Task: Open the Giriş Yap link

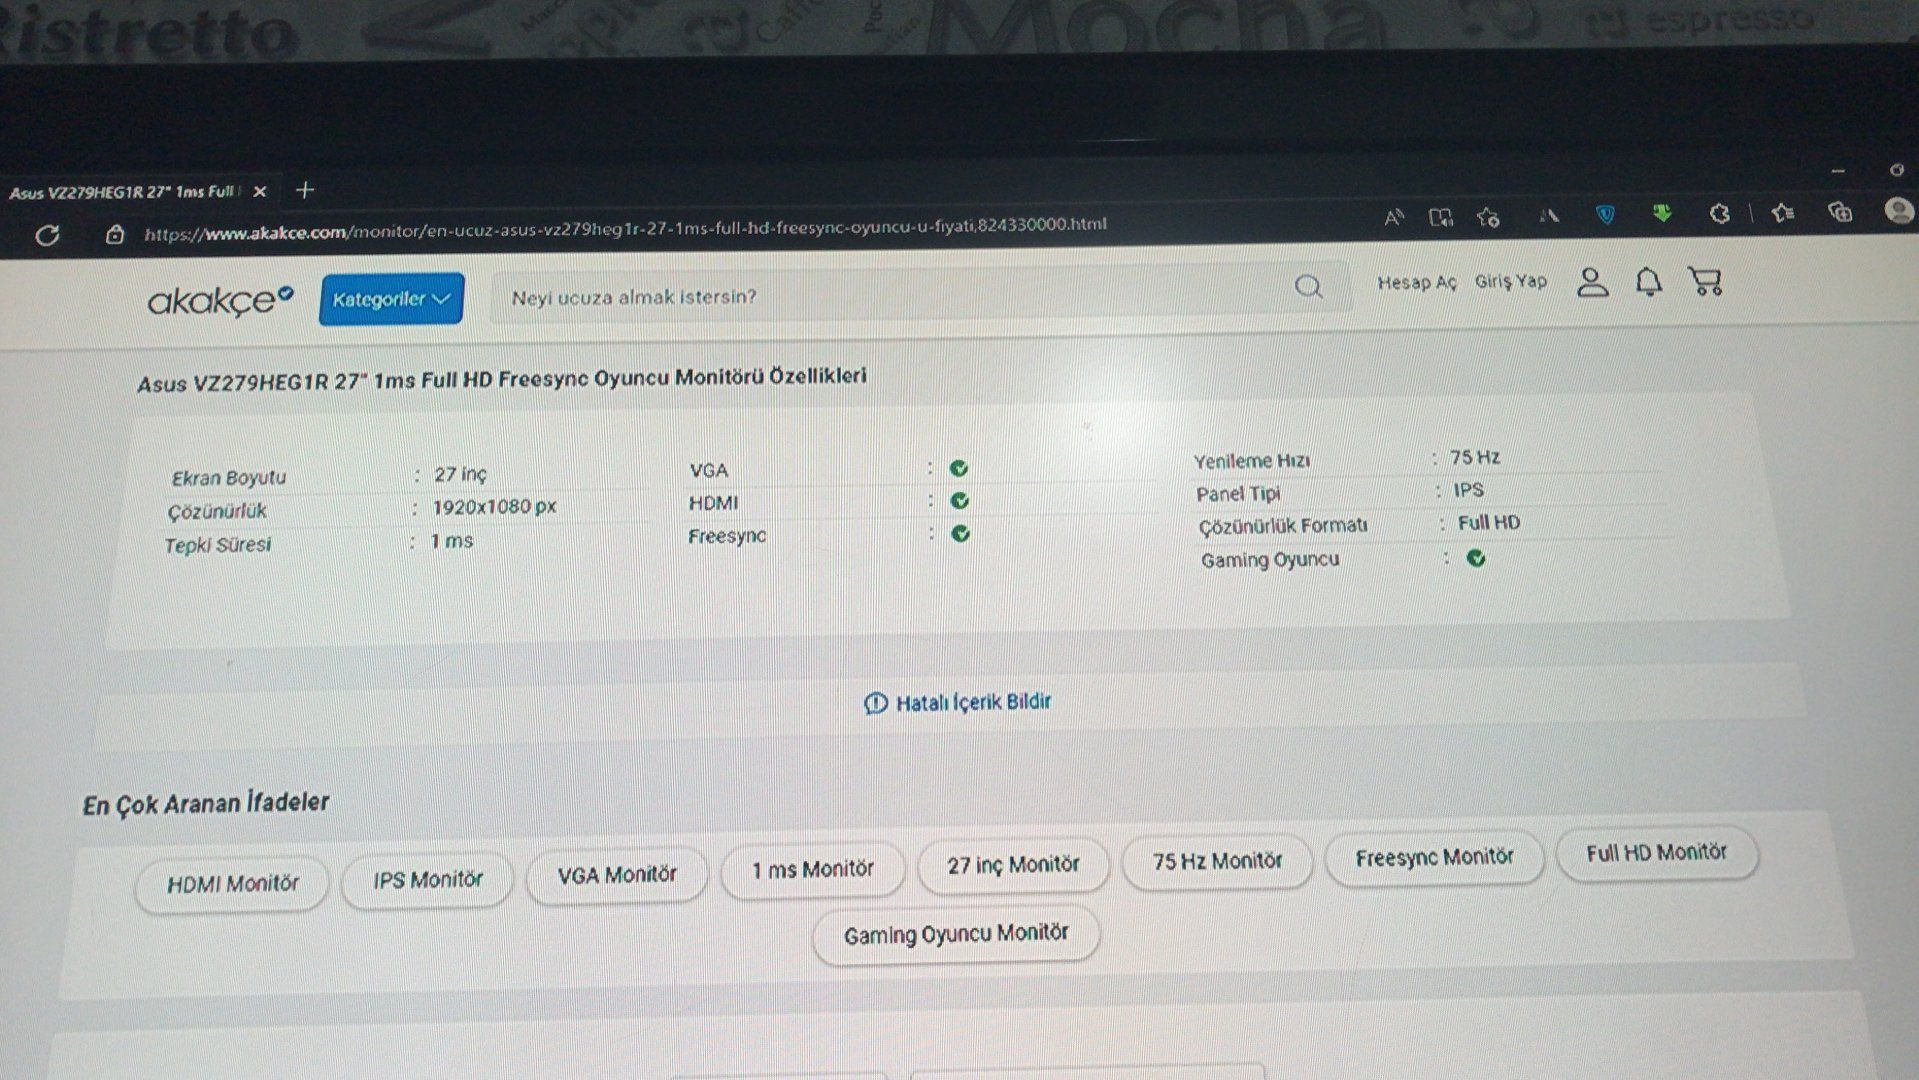Action: (1510, 281)
